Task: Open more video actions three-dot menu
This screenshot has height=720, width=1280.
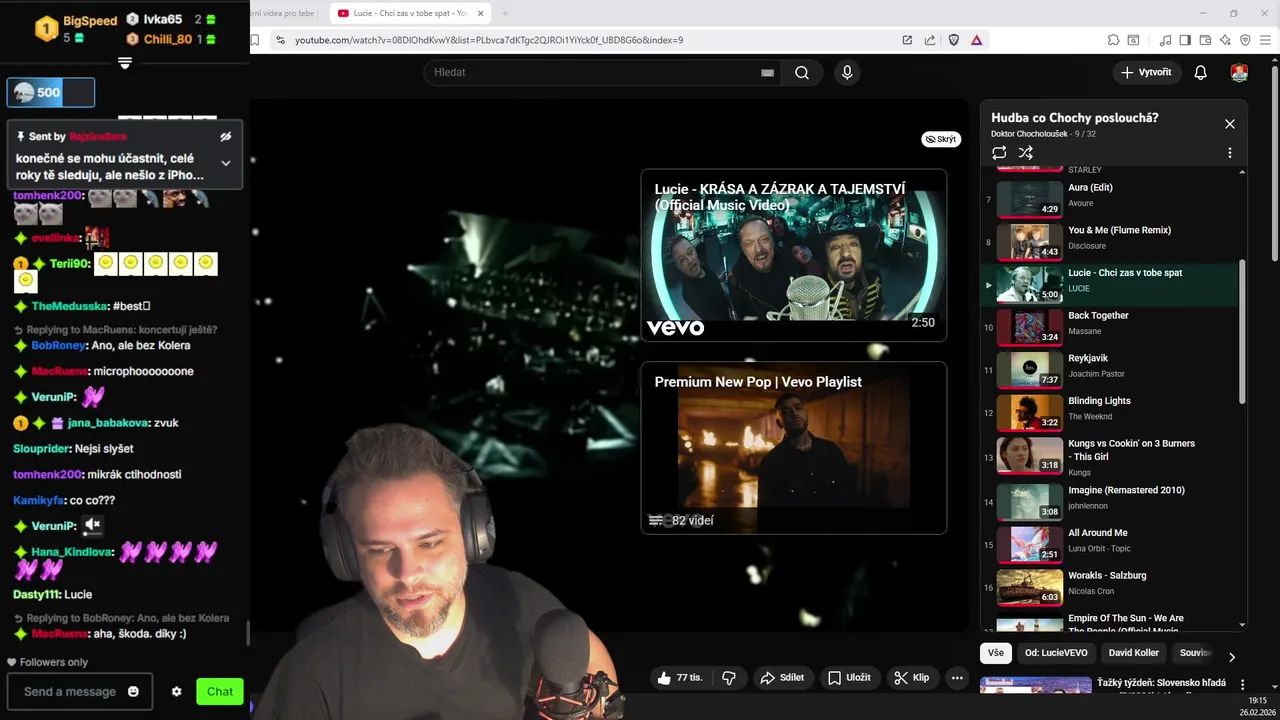Action: (x=957, y=677)
